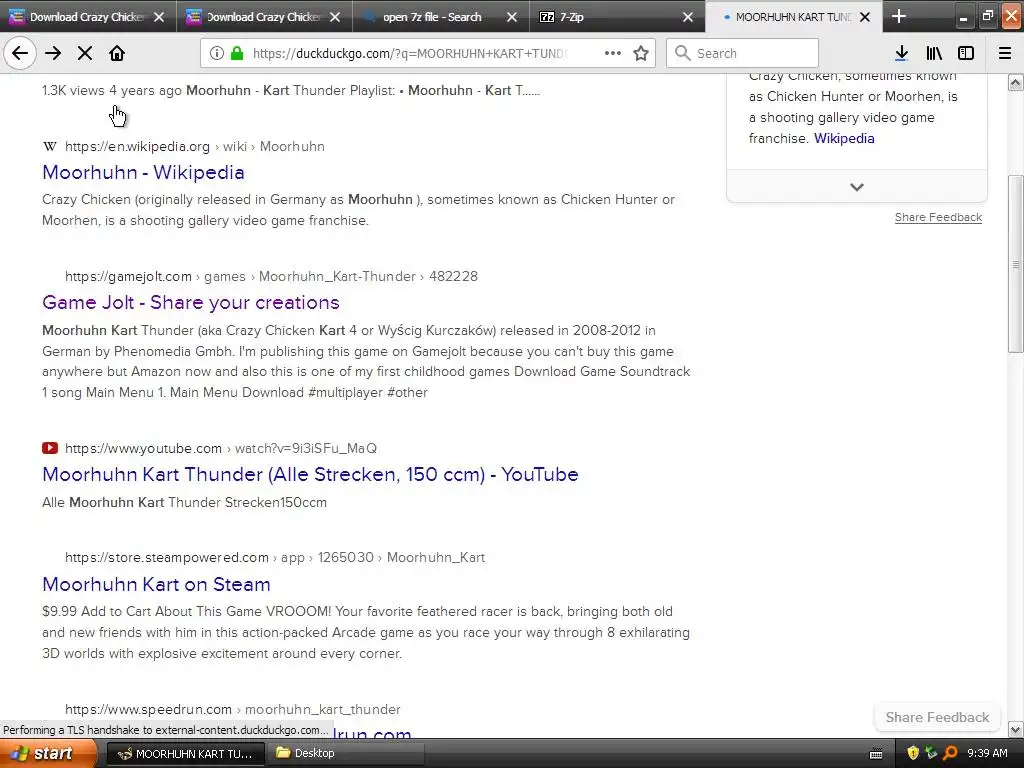1024x768 pixels.
Task: Click the 9:39 AM system clock
Action: tap(987, 754)
